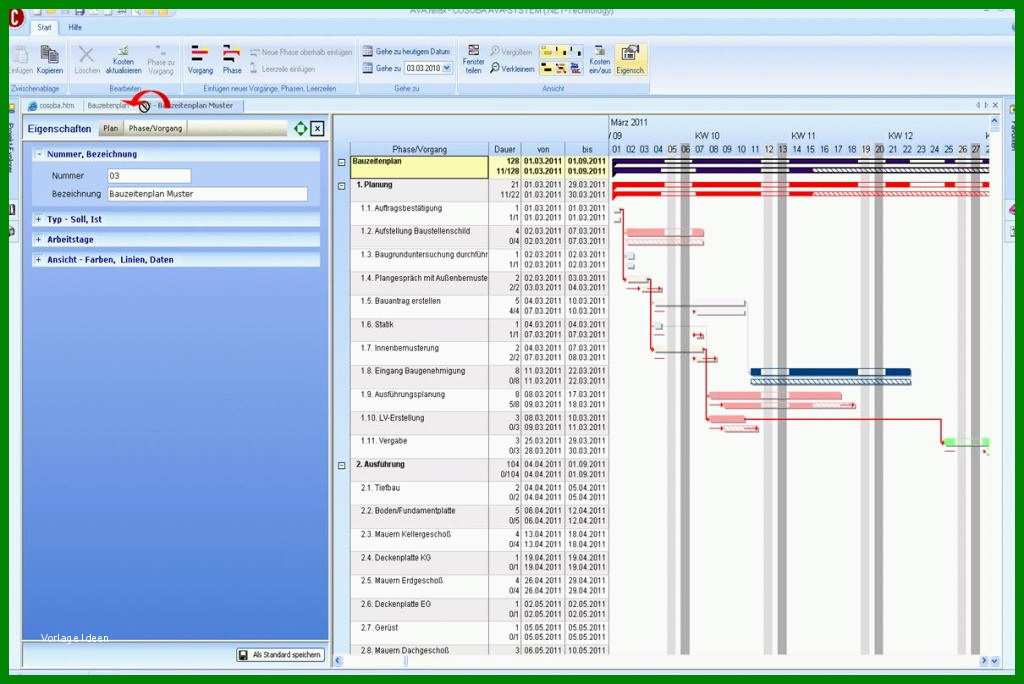Click the von column header
Viewport: 1024px width, 684px height.
click(x=543, y=149)
